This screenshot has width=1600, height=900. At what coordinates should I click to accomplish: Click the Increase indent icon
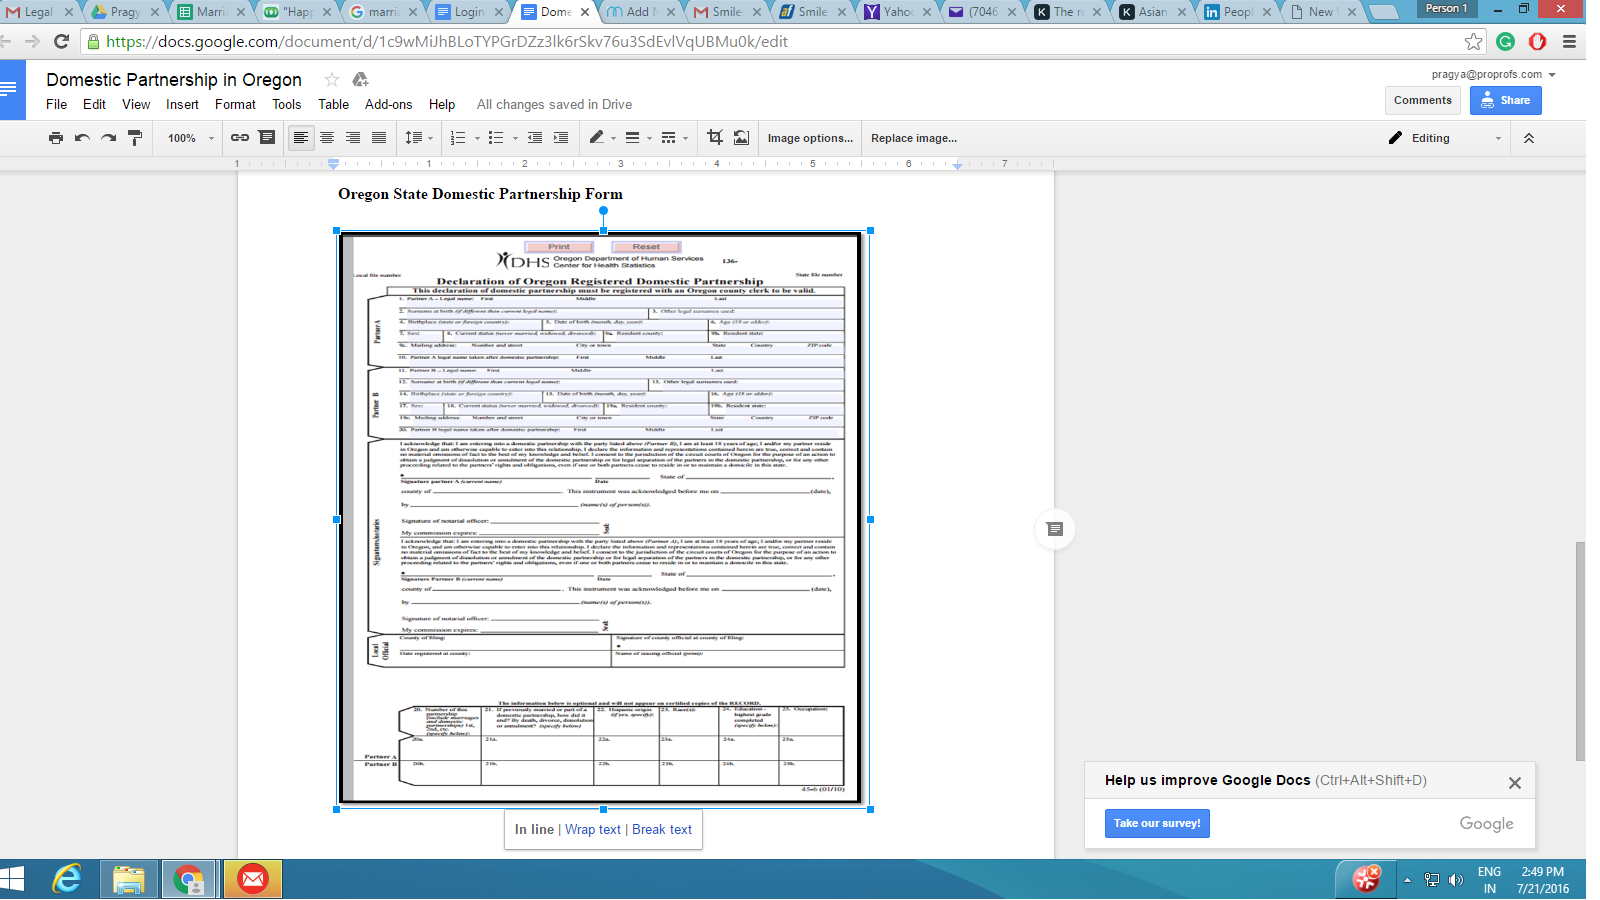[561, 138]
